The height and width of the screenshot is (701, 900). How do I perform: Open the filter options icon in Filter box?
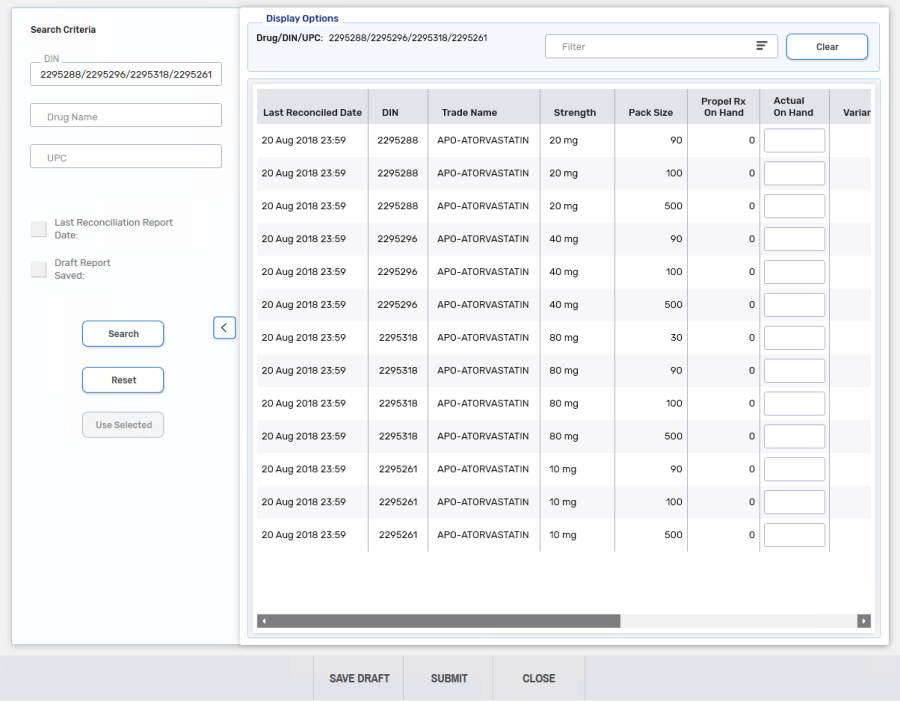761,46
